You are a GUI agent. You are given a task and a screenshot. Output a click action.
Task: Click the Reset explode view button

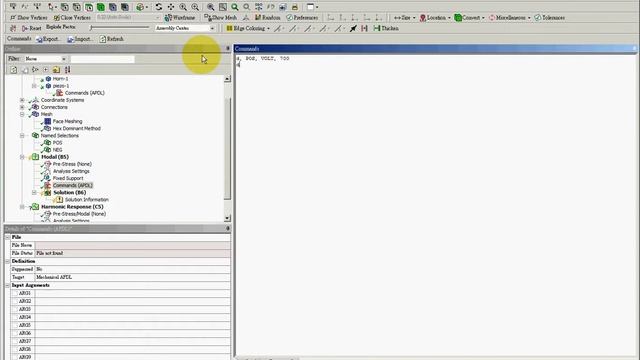pos(31,28)
